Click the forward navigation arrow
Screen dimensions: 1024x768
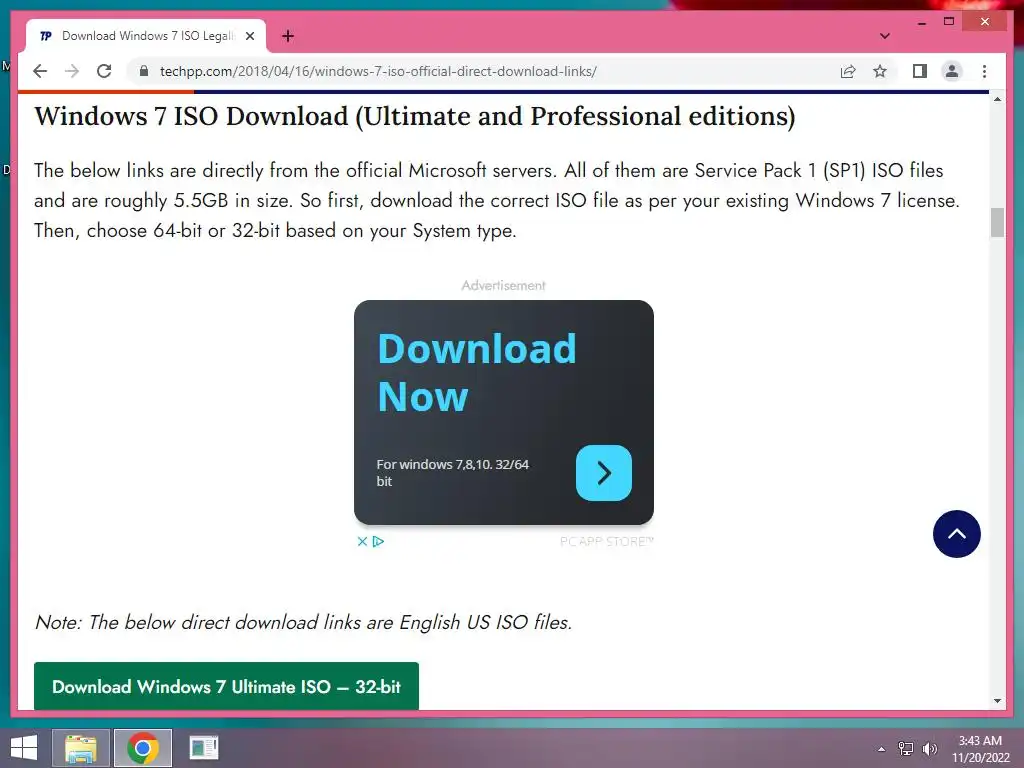click(x=72, y=71)
